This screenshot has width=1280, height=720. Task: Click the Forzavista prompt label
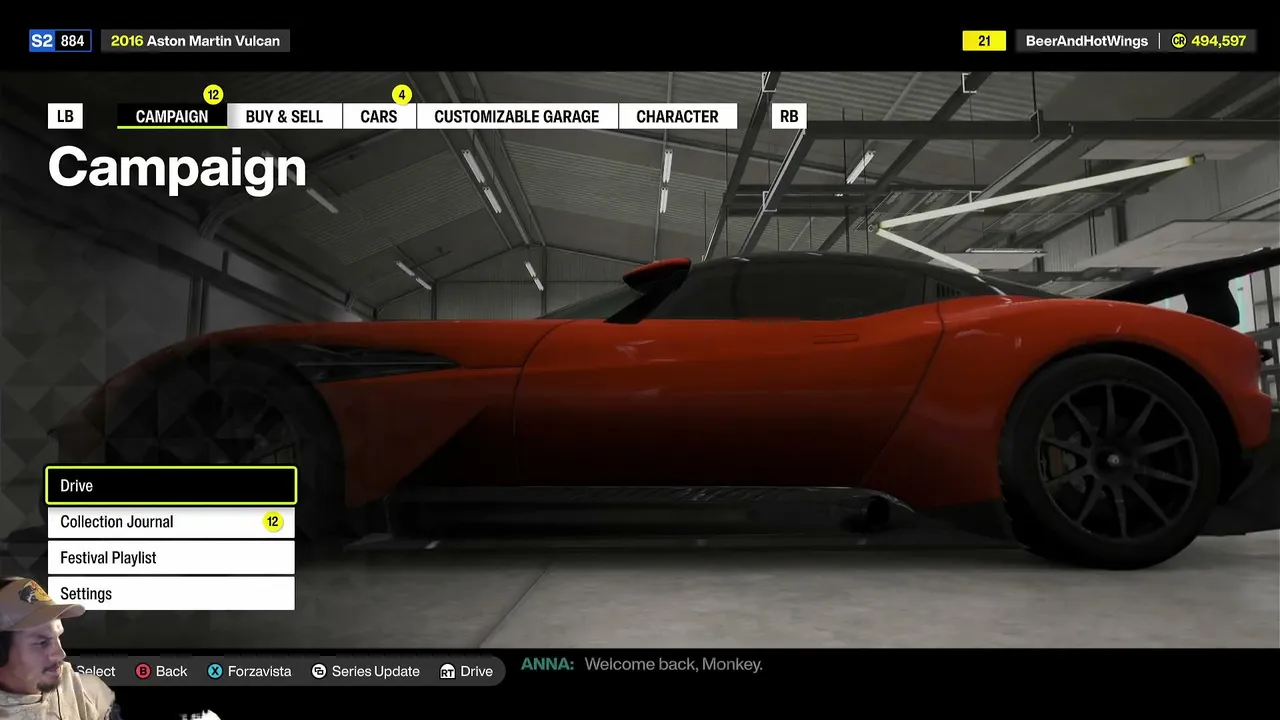(x=260, y=671)
